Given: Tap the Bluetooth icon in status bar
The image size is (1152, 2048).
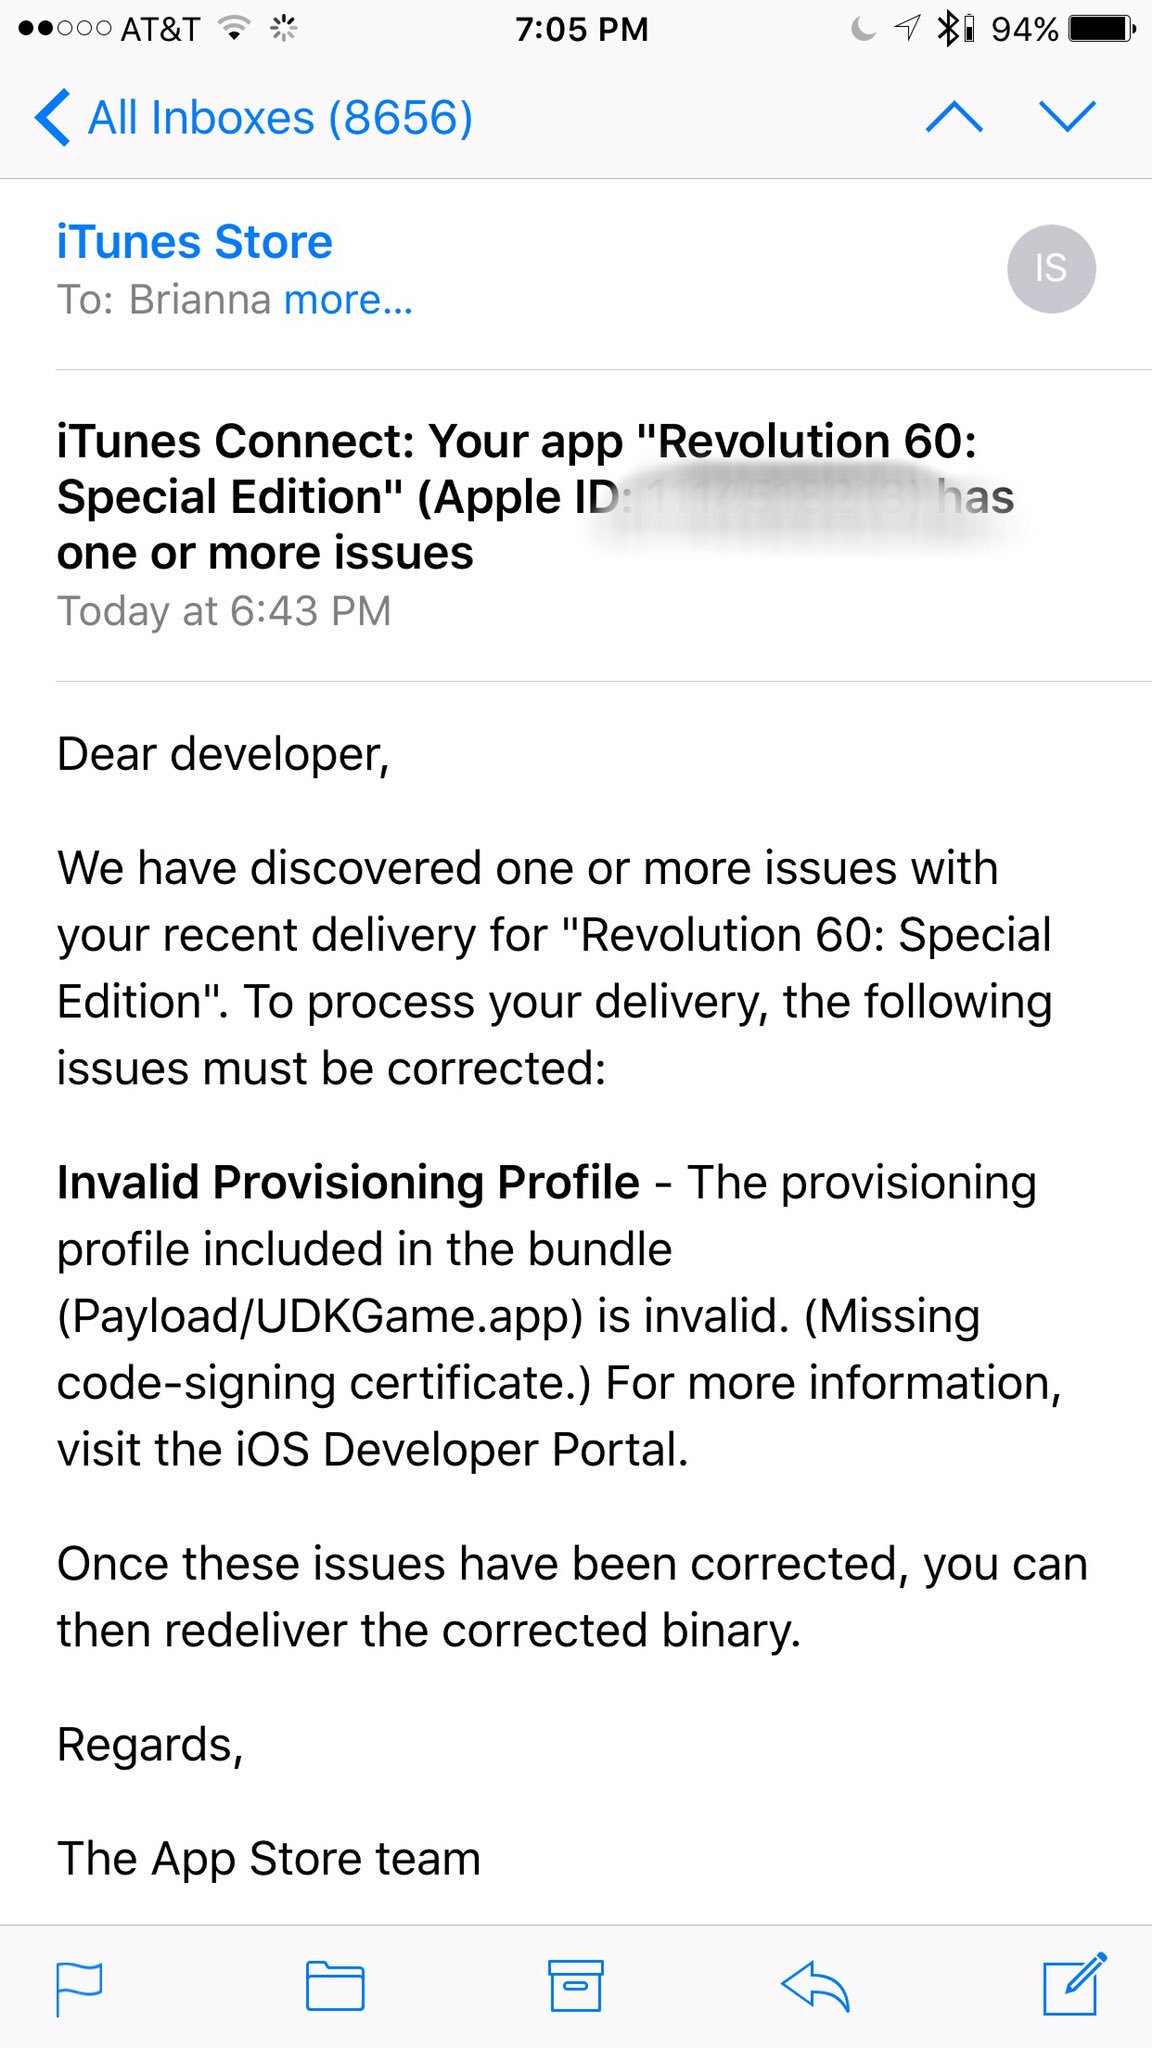Looking at the screenshot, I should point(947,29).
